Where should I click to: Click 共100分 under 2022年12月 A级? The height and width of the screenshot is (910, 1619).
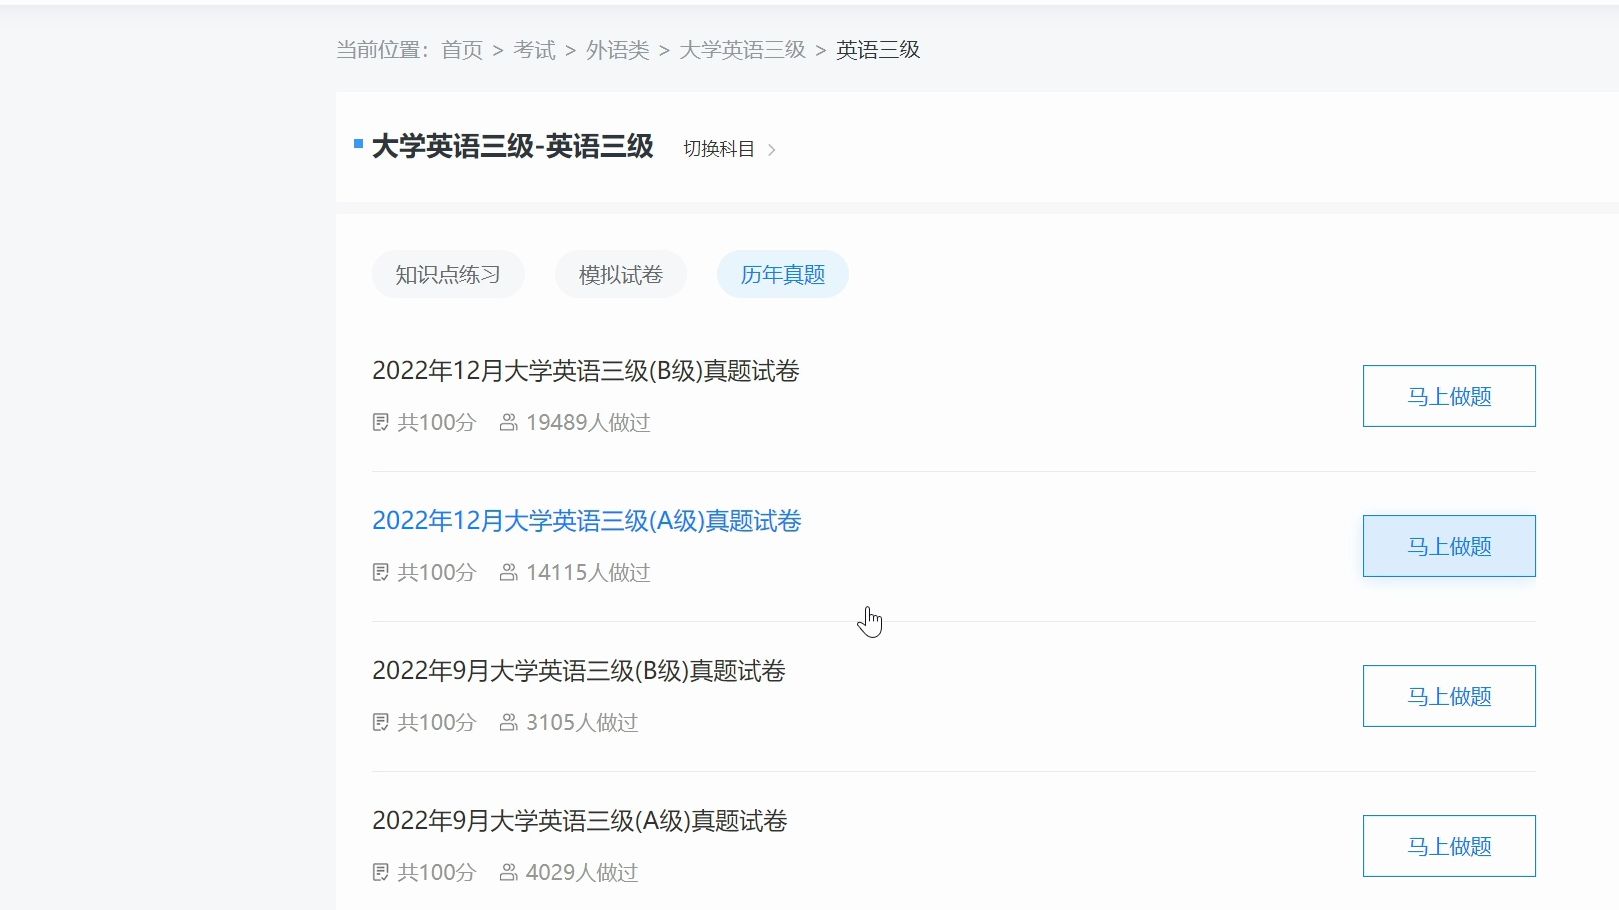click(x=437, y=572)
